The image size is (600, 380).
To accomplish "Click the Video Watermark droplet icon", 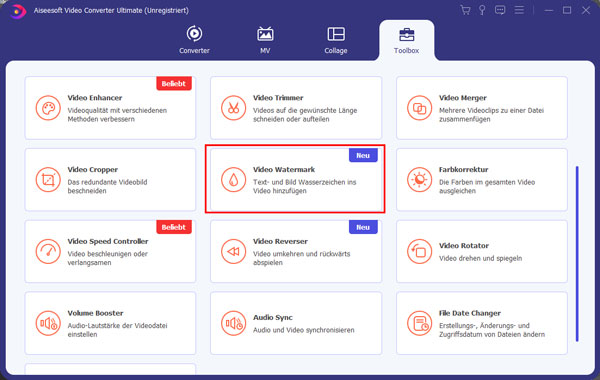I will pos(233,180).
